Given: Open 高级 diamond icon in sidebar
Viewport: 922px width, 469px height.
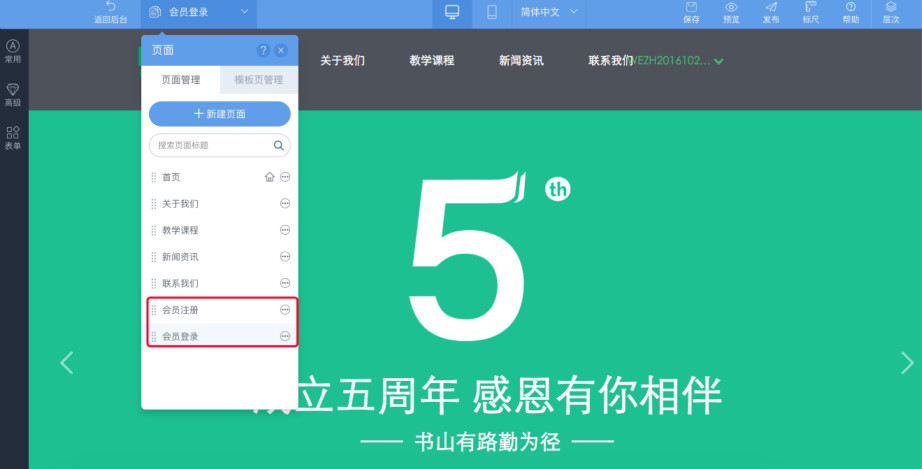Looking at the screenshot, I should (13, 93).
